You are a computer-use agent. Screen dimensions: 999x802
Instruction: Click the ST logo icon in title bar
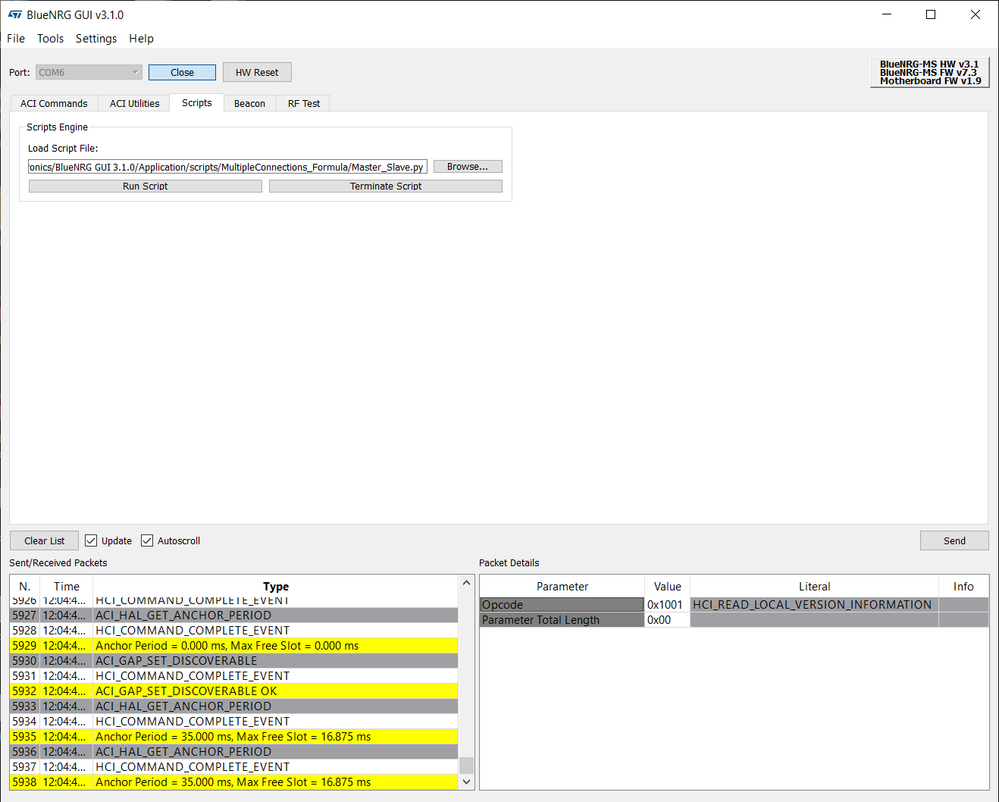click(x=15, y=15)
